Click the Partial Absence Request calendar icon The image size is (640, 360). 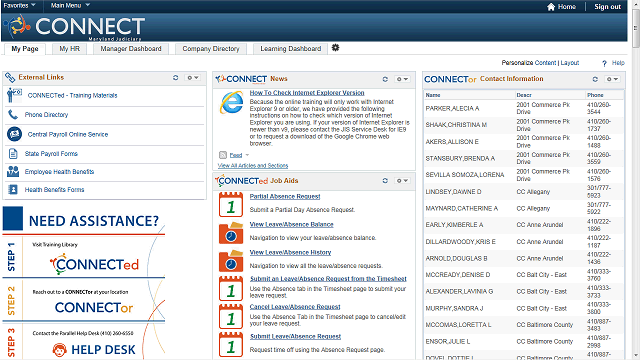231,204
